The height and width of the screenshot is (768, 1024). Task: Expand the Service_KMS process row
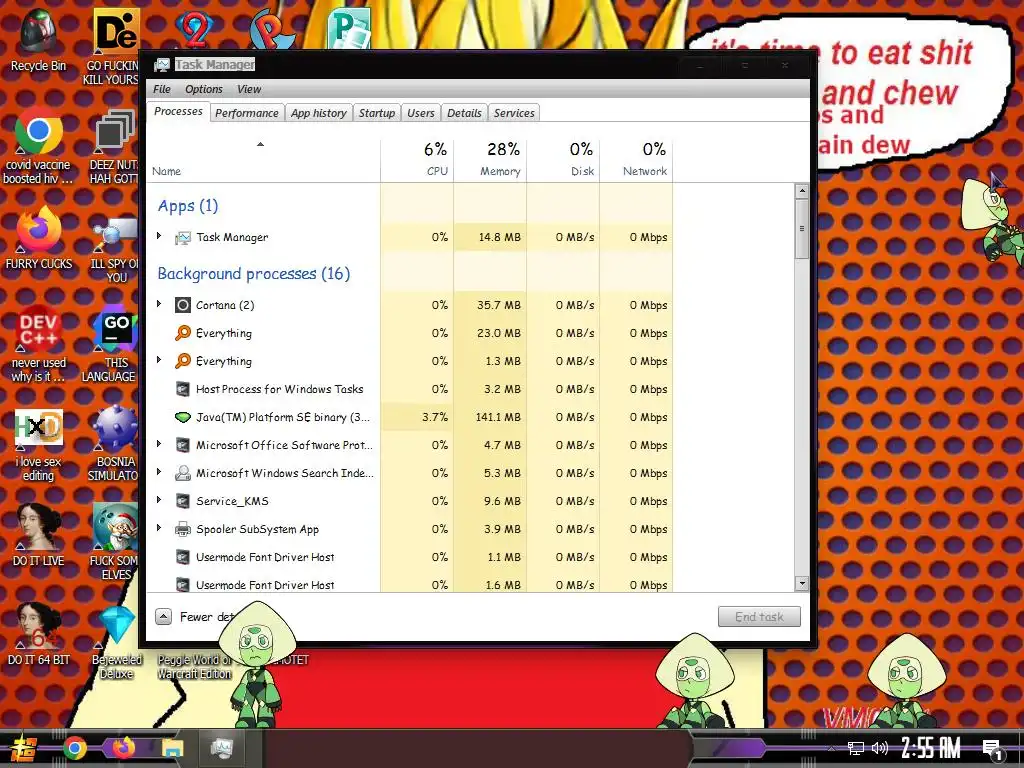(159, 500)
